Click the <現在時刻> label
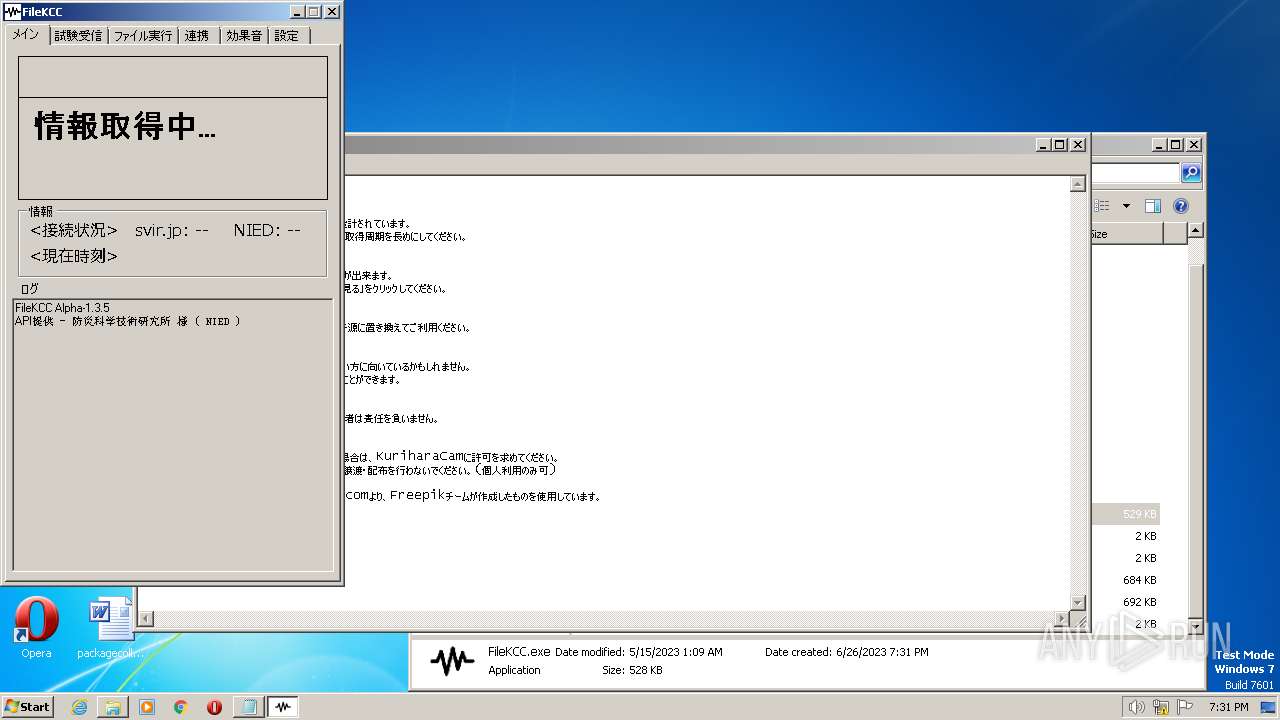The width and height of the screenshot is (1280, 720). (x=74, y=256)
